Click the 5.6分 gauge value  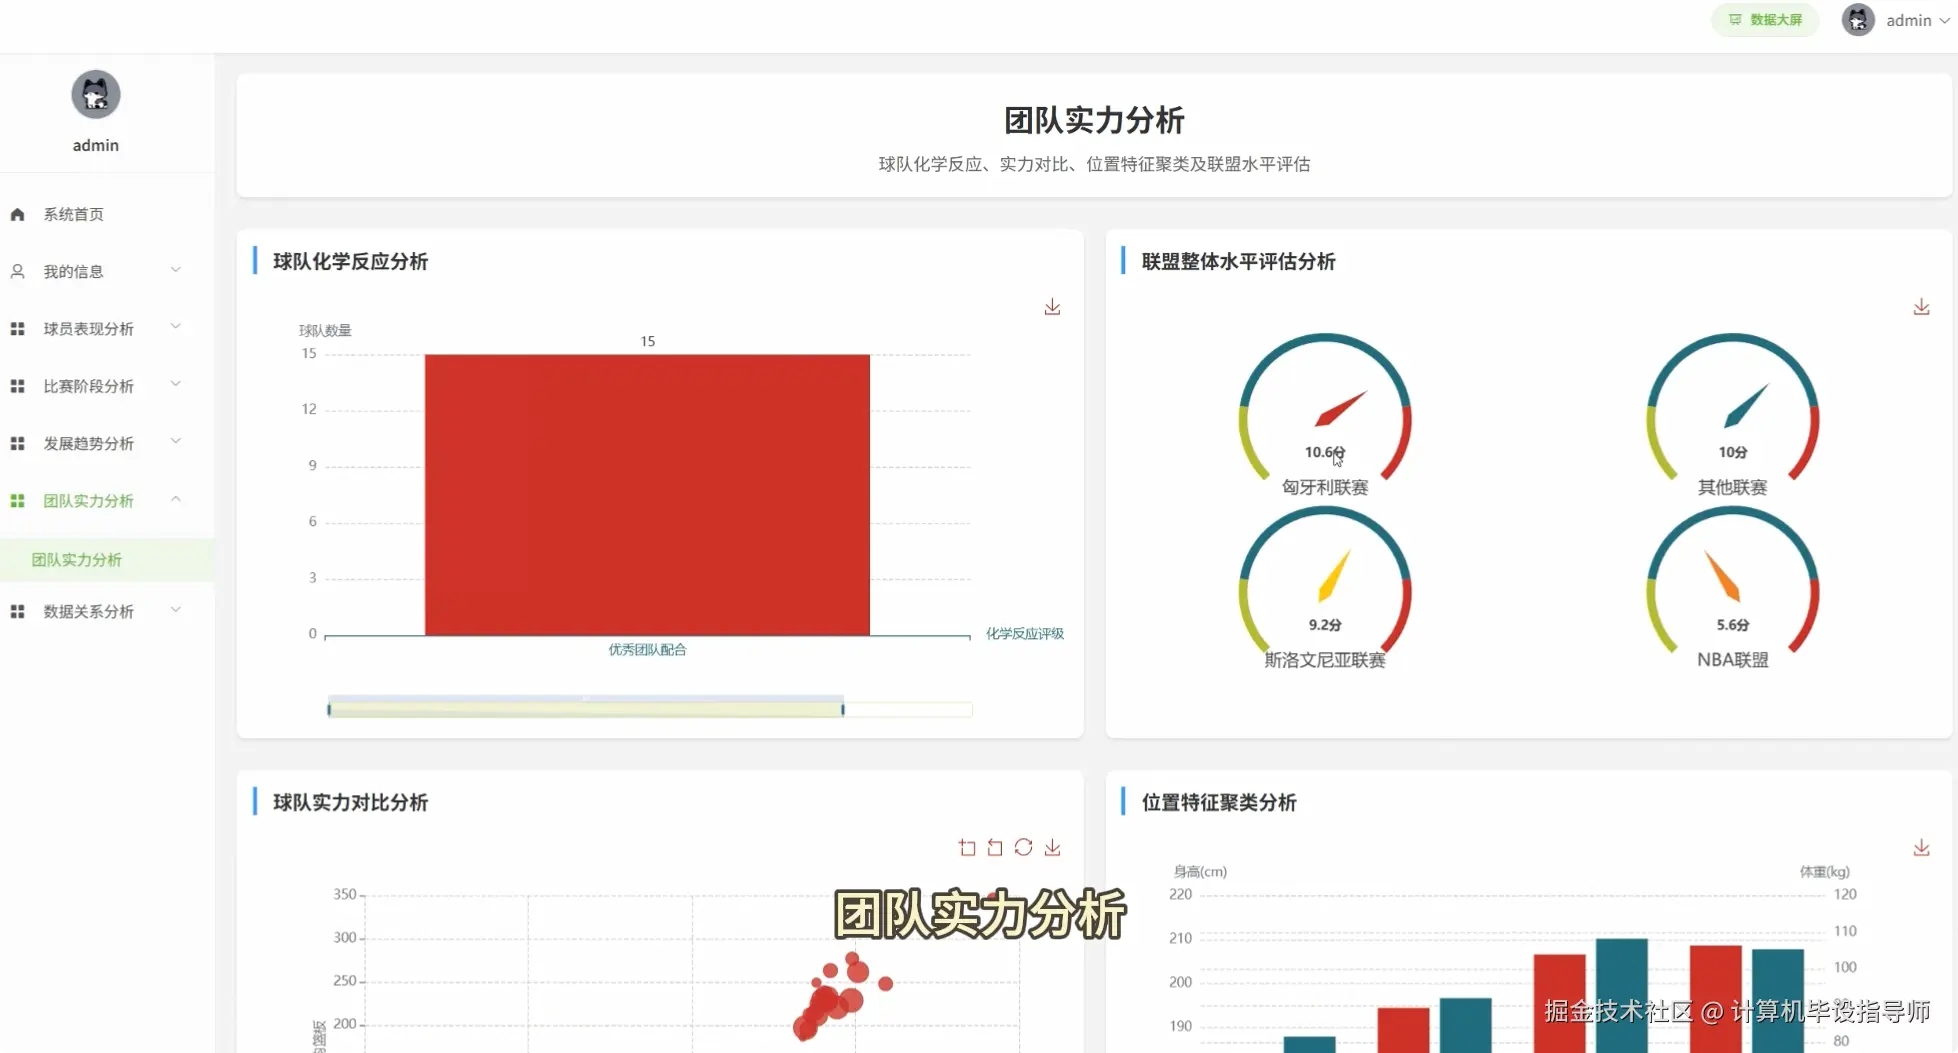(x=1732, y=625)
